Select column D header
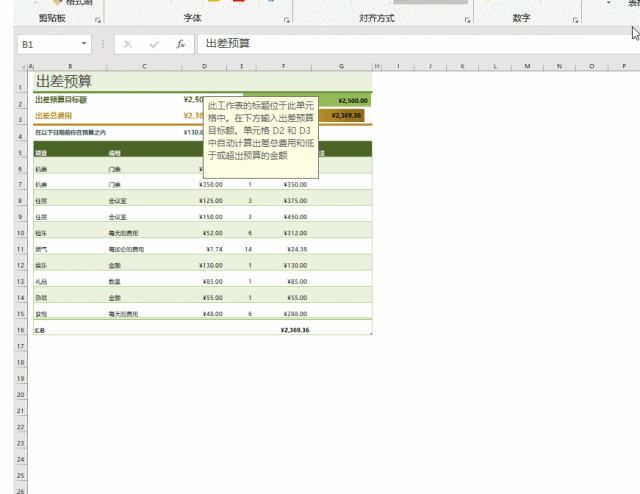This screenshot has height=494, width=640. [204, 67]
